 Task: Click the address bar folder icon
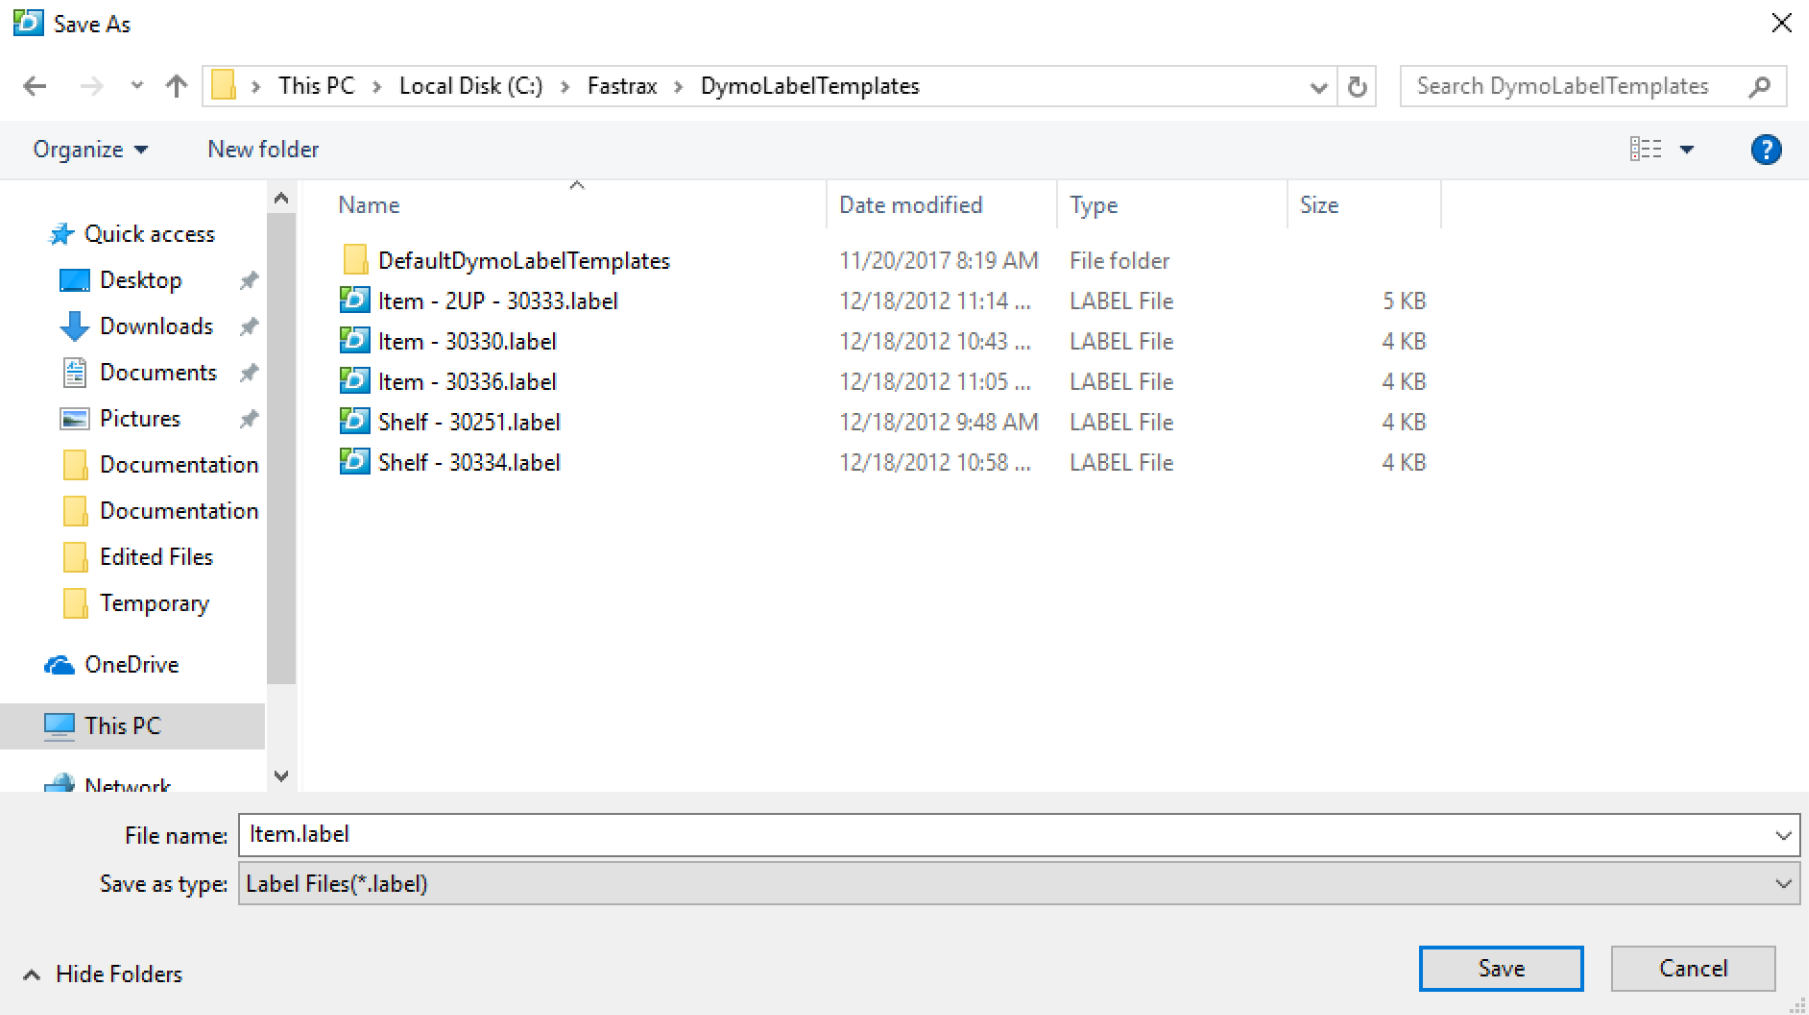[x=224, y=86]
